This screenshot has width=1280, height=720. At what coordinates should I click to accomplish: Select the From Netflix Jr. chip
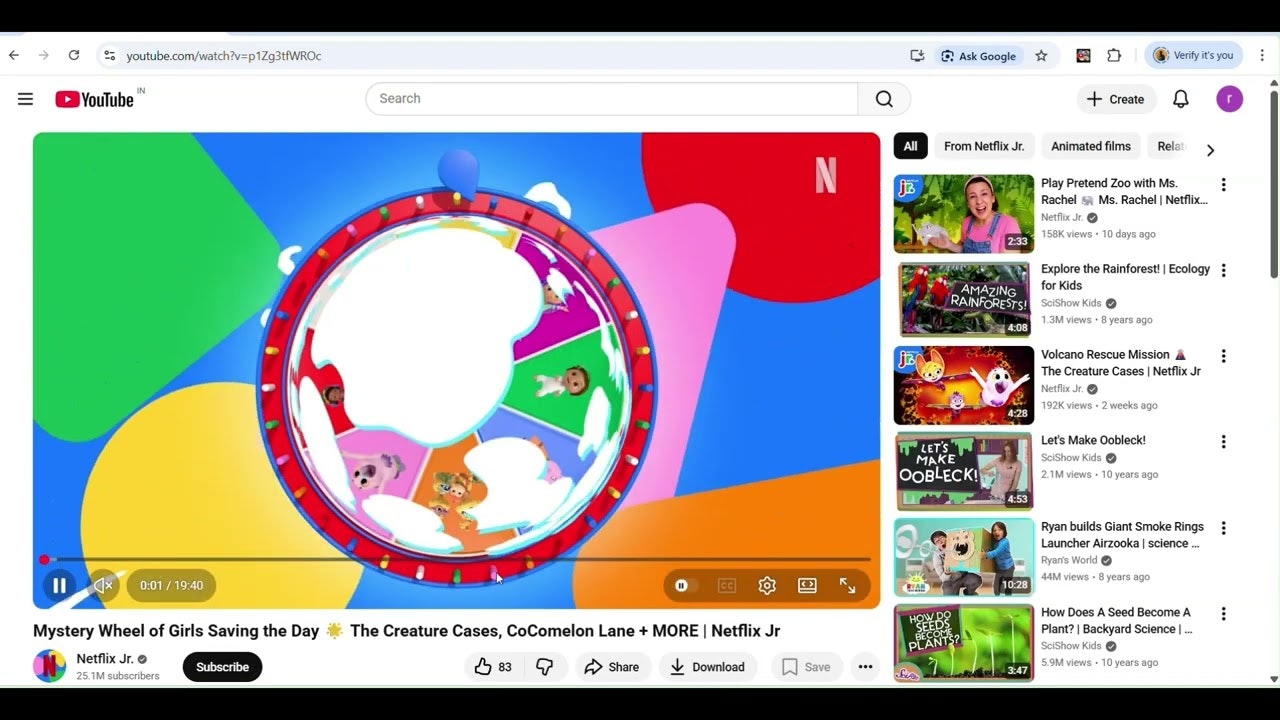984,146
